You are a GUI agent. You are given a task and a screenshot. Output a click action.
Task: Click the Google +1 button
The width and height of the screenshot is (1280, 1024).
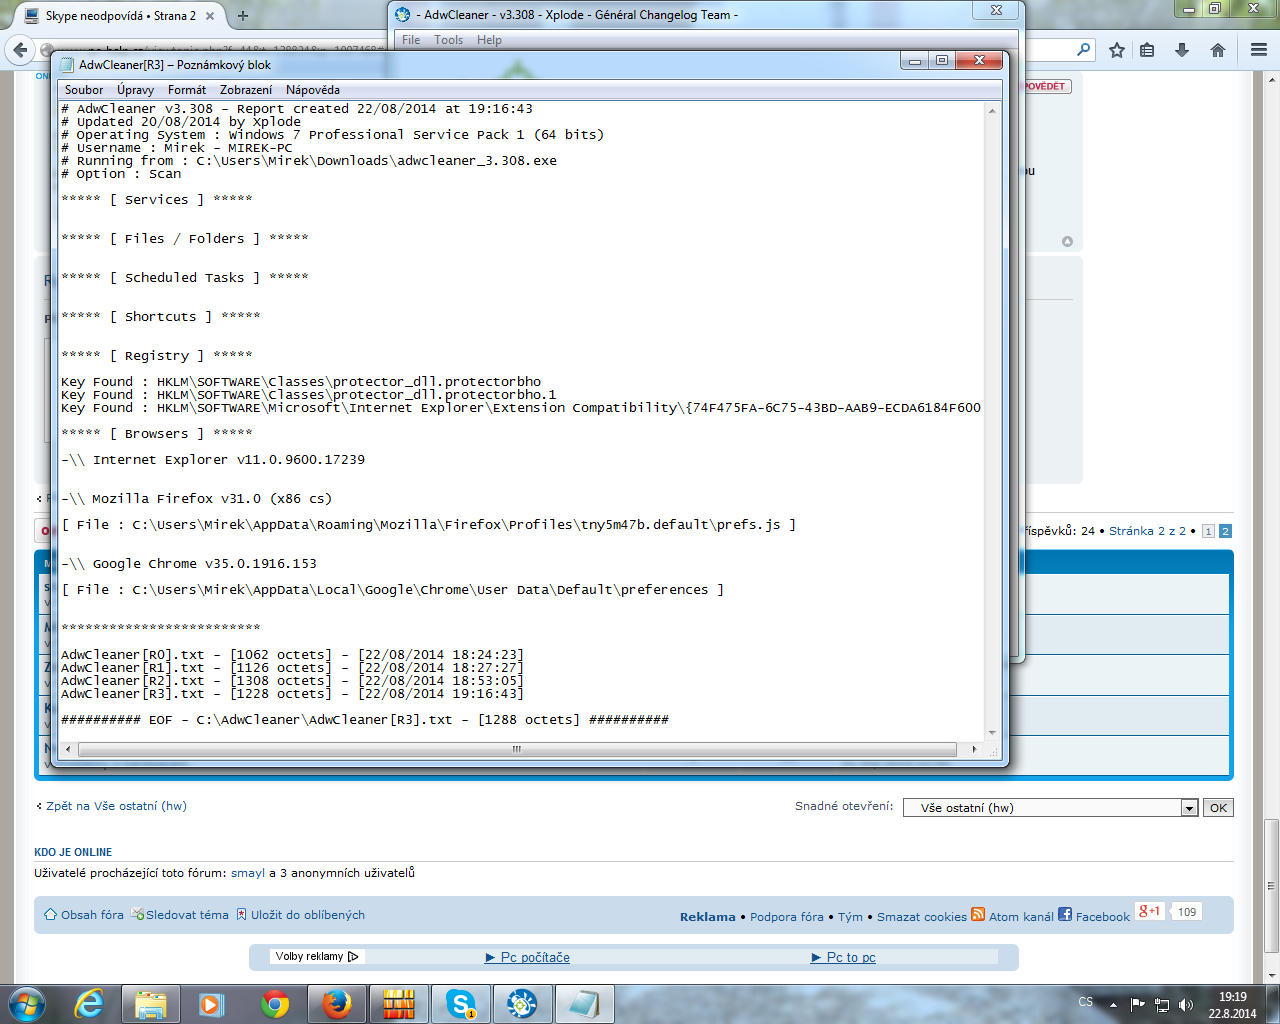click(x=1150, y=911)
